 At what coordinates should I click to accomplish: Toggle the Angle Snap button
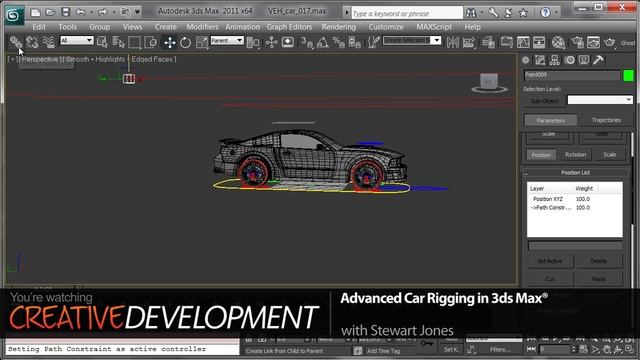pos(322,42)
